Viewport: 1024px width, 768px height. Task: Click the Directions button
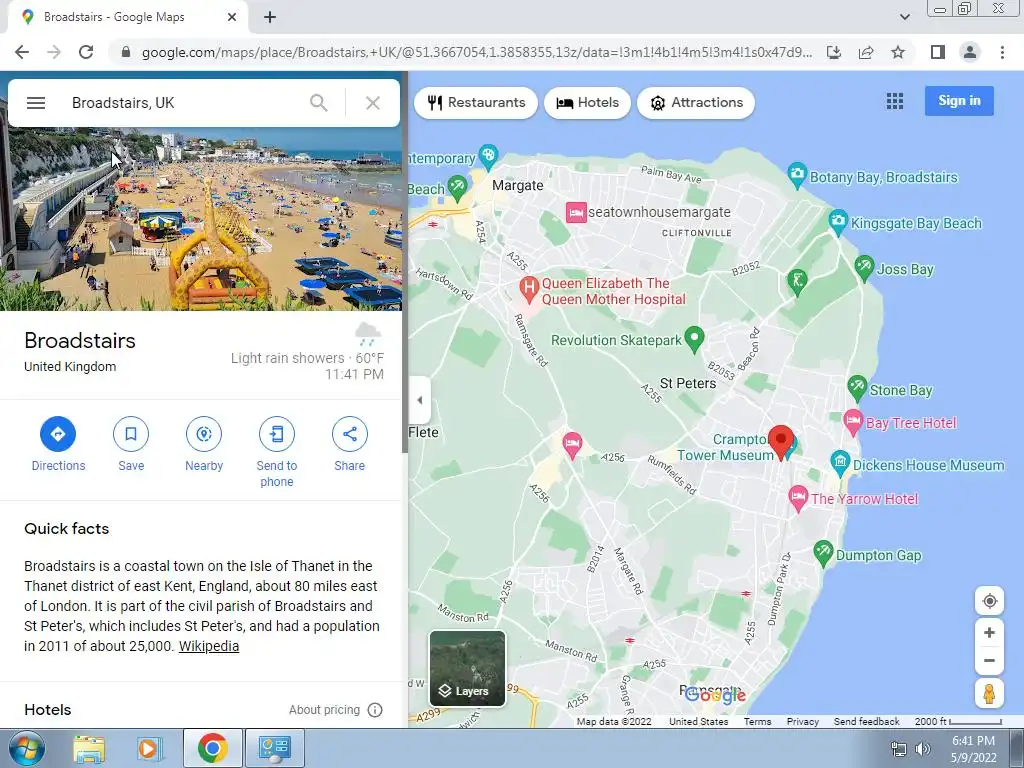pyautogui.click(x=58, y=444)
